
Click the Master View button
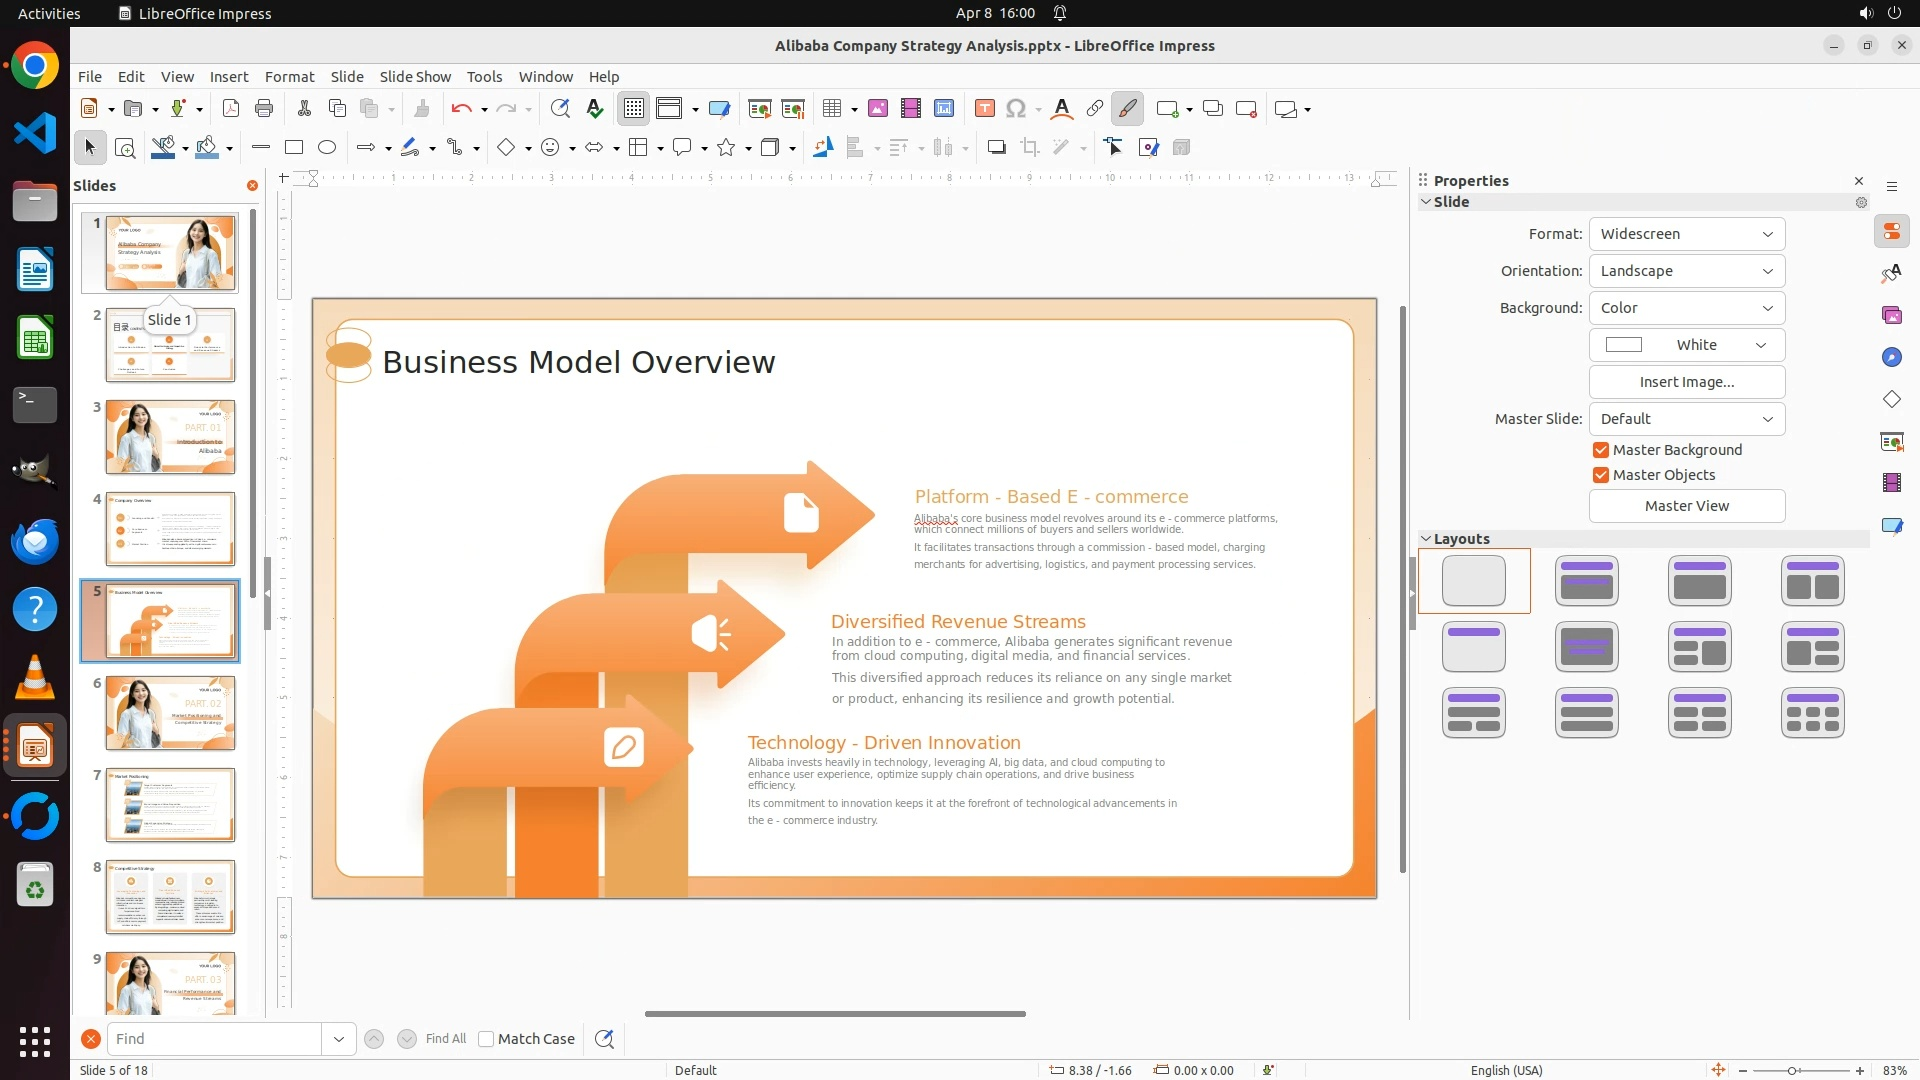coord(1686,506)
